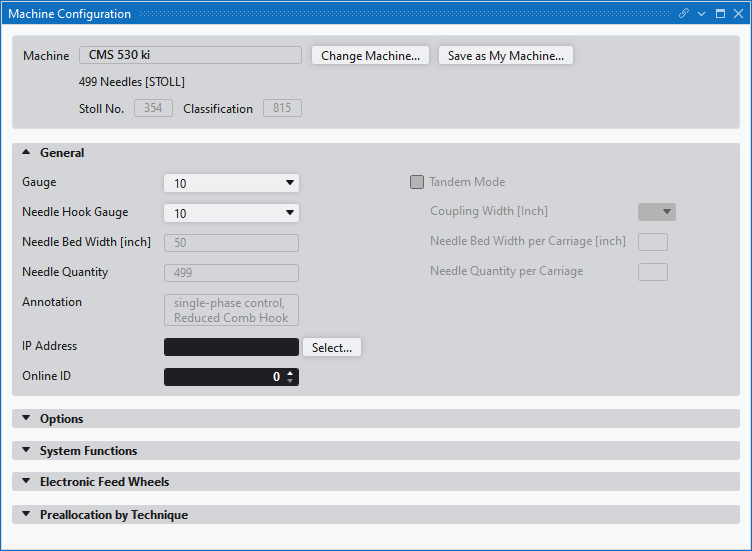Open the panel options chevron in the title bar
Viewport: 752px width, 551px height.
pyautogui.click(x=702, y=14)
